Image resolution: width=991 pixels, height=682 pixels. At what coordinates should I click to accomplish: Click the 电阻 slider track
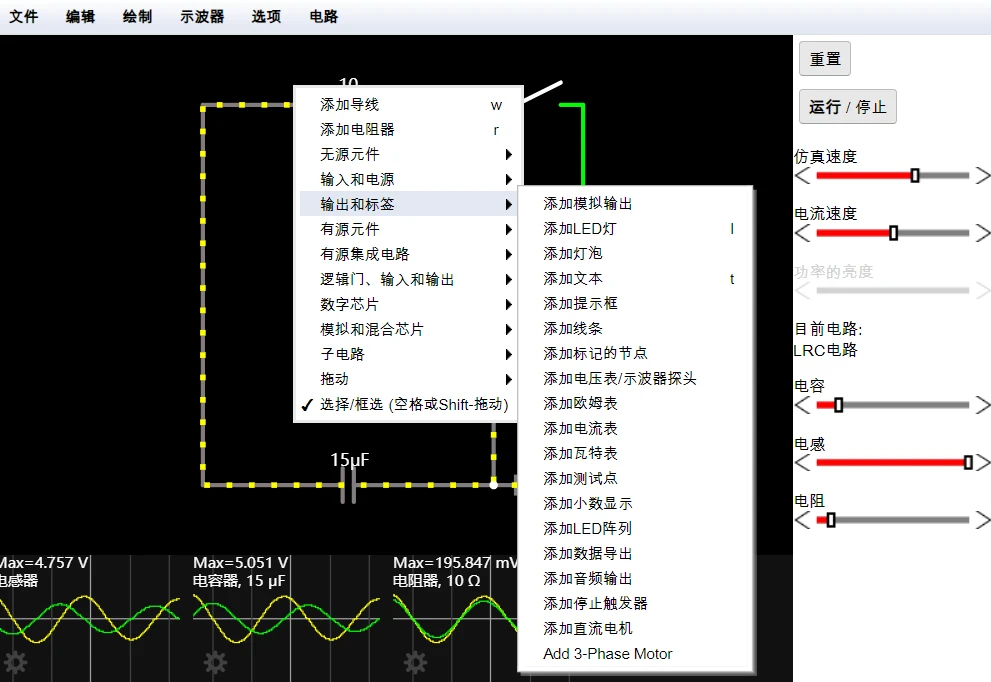[892, 520]
